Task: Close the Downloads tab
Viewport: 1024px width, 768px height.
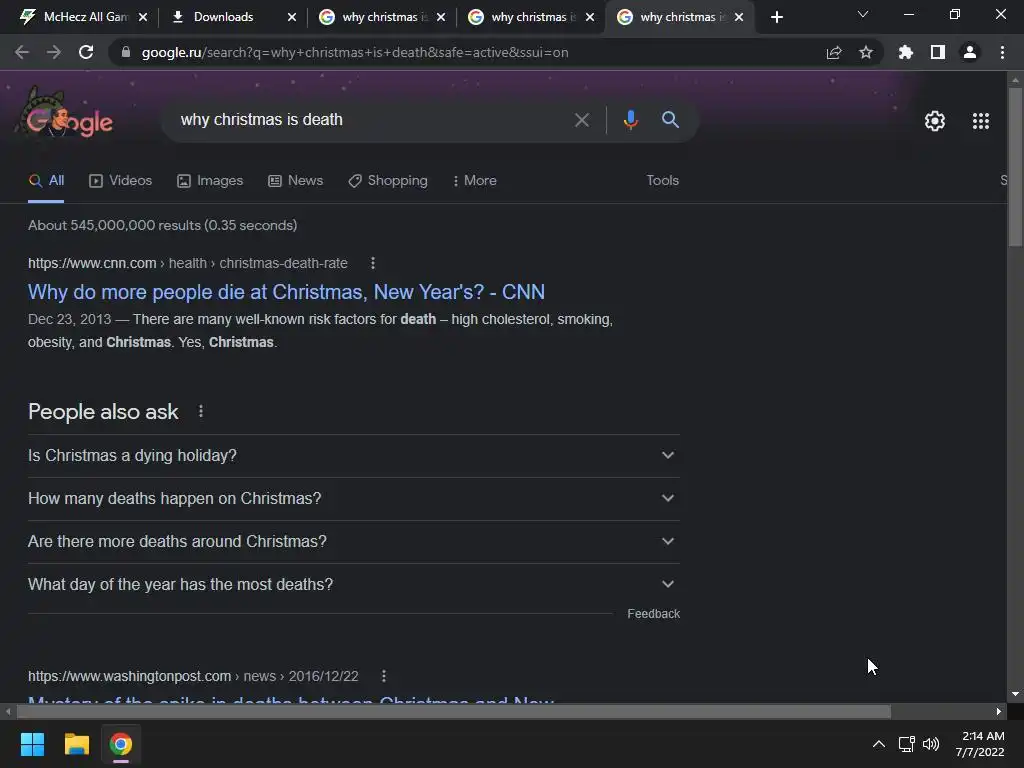Action: (292, 17)
